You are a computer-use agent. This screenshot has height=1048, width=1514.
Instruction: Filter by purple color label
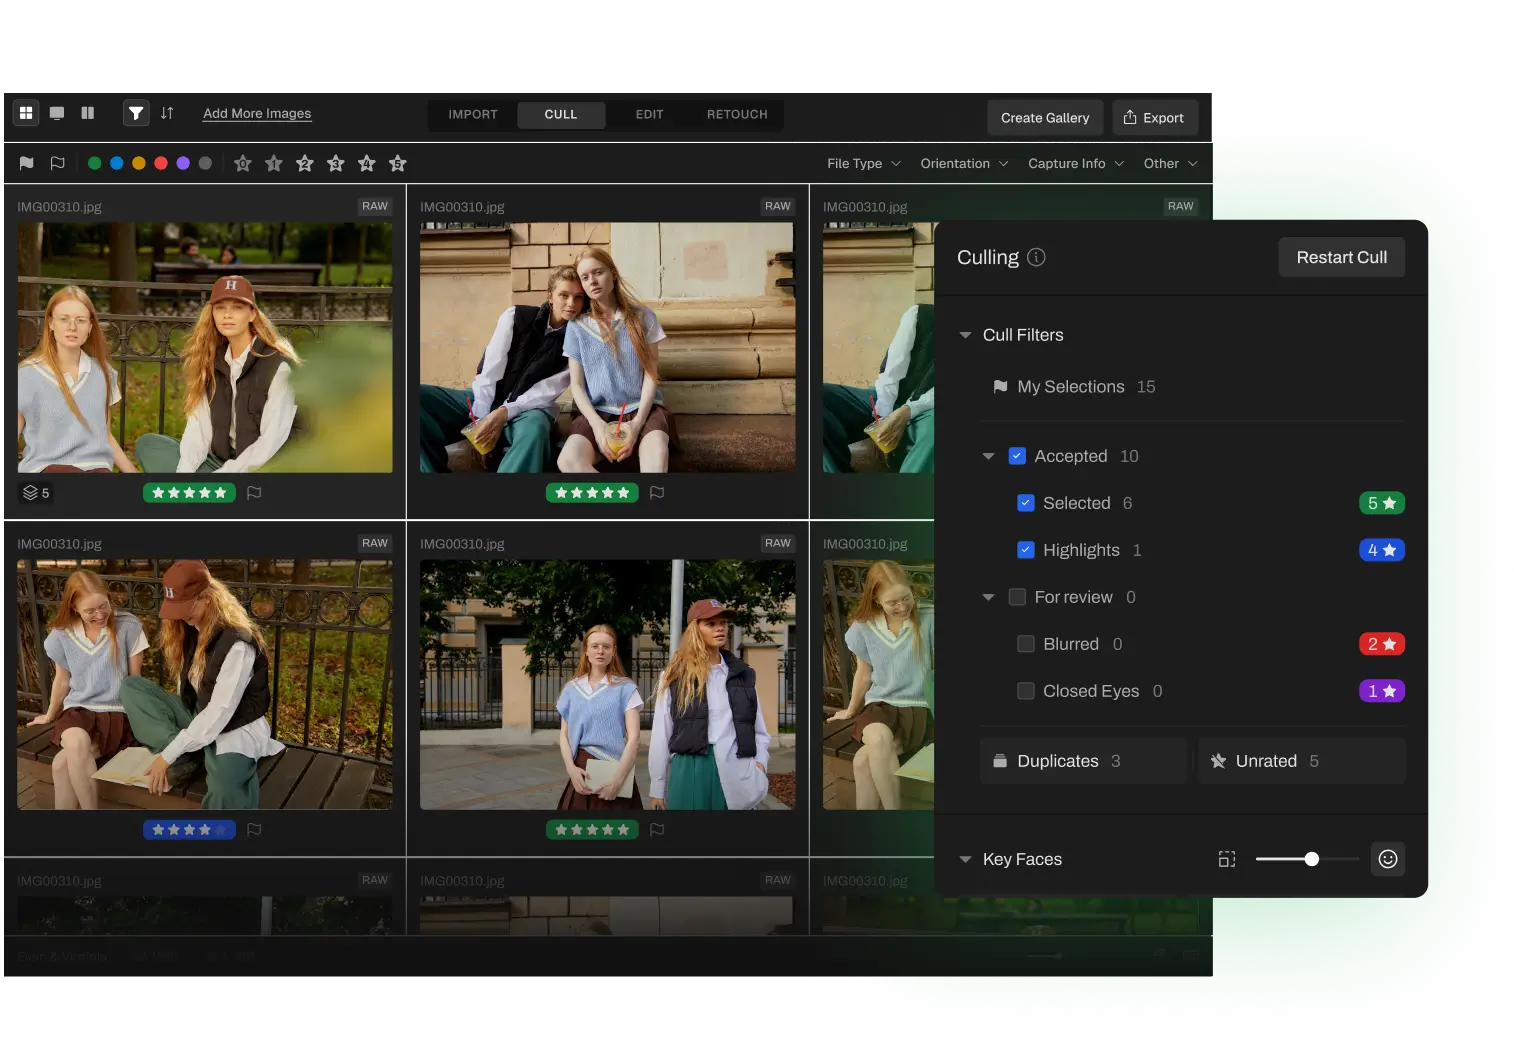183,163
